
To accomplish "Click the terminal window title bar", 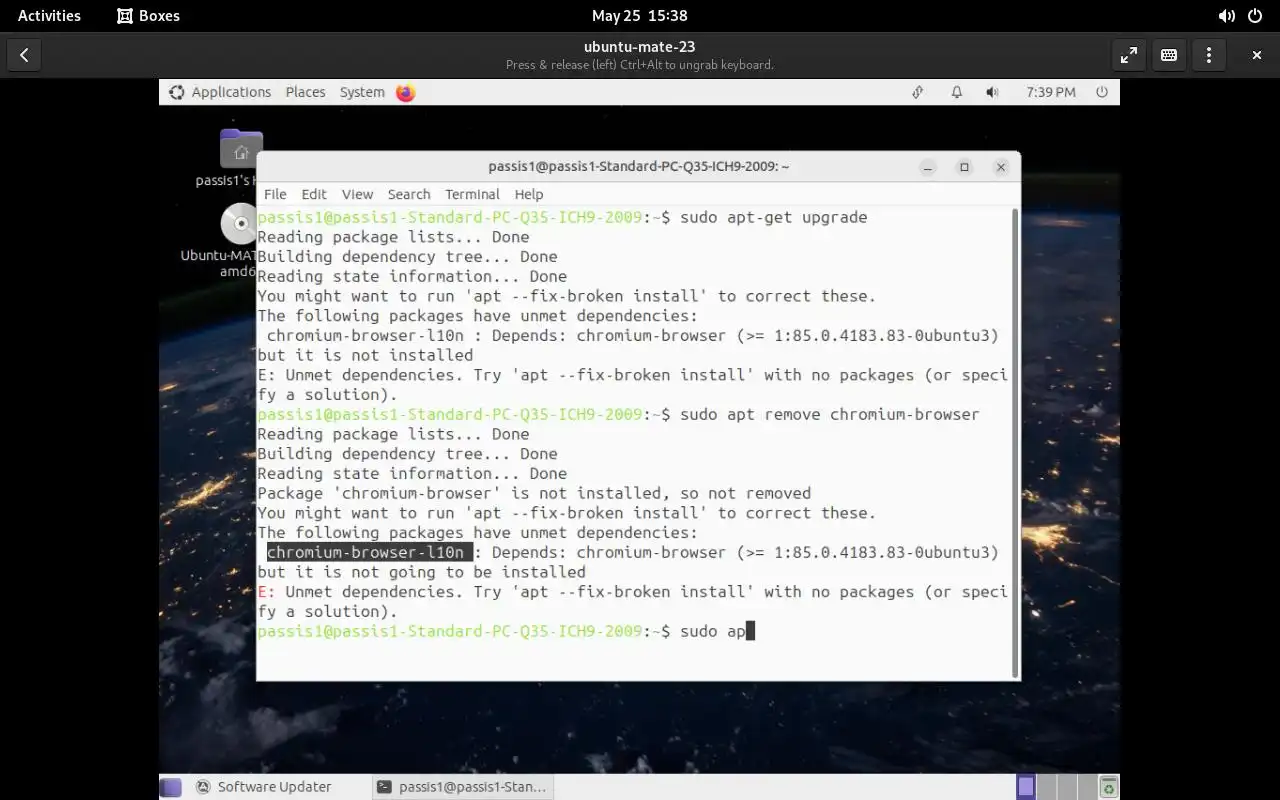I will (x=638, y=167).
